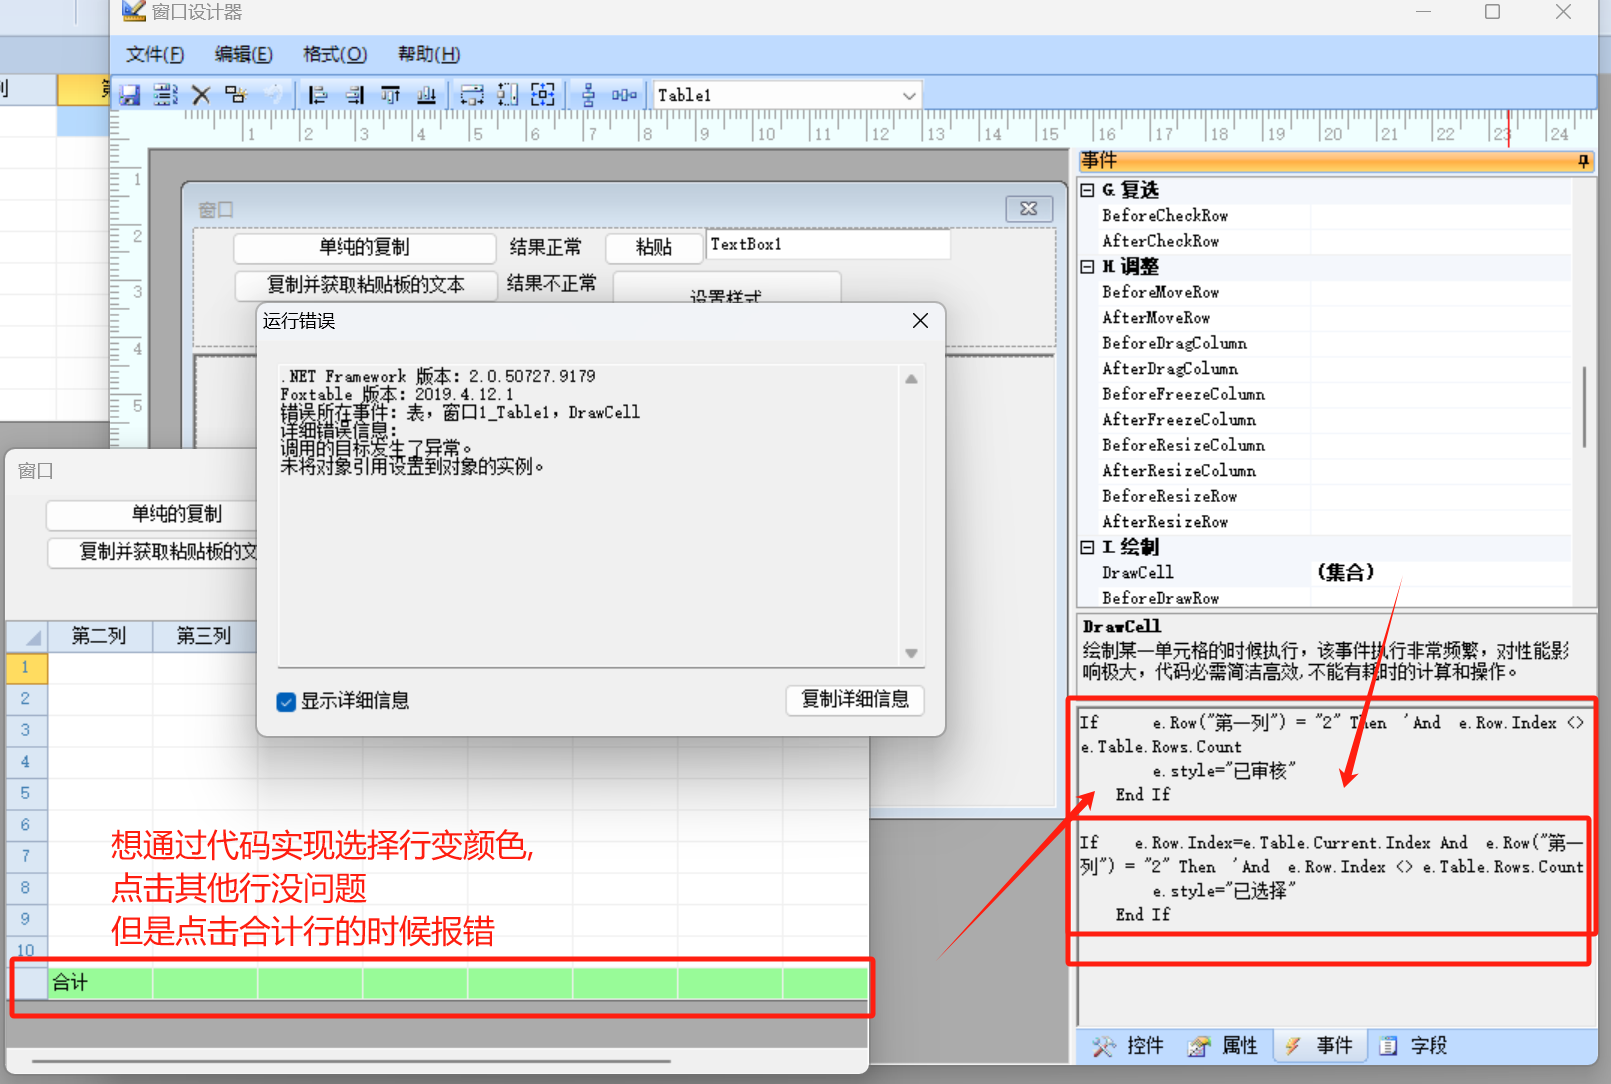Collapse the H 调整 event group

(1088, 266)
